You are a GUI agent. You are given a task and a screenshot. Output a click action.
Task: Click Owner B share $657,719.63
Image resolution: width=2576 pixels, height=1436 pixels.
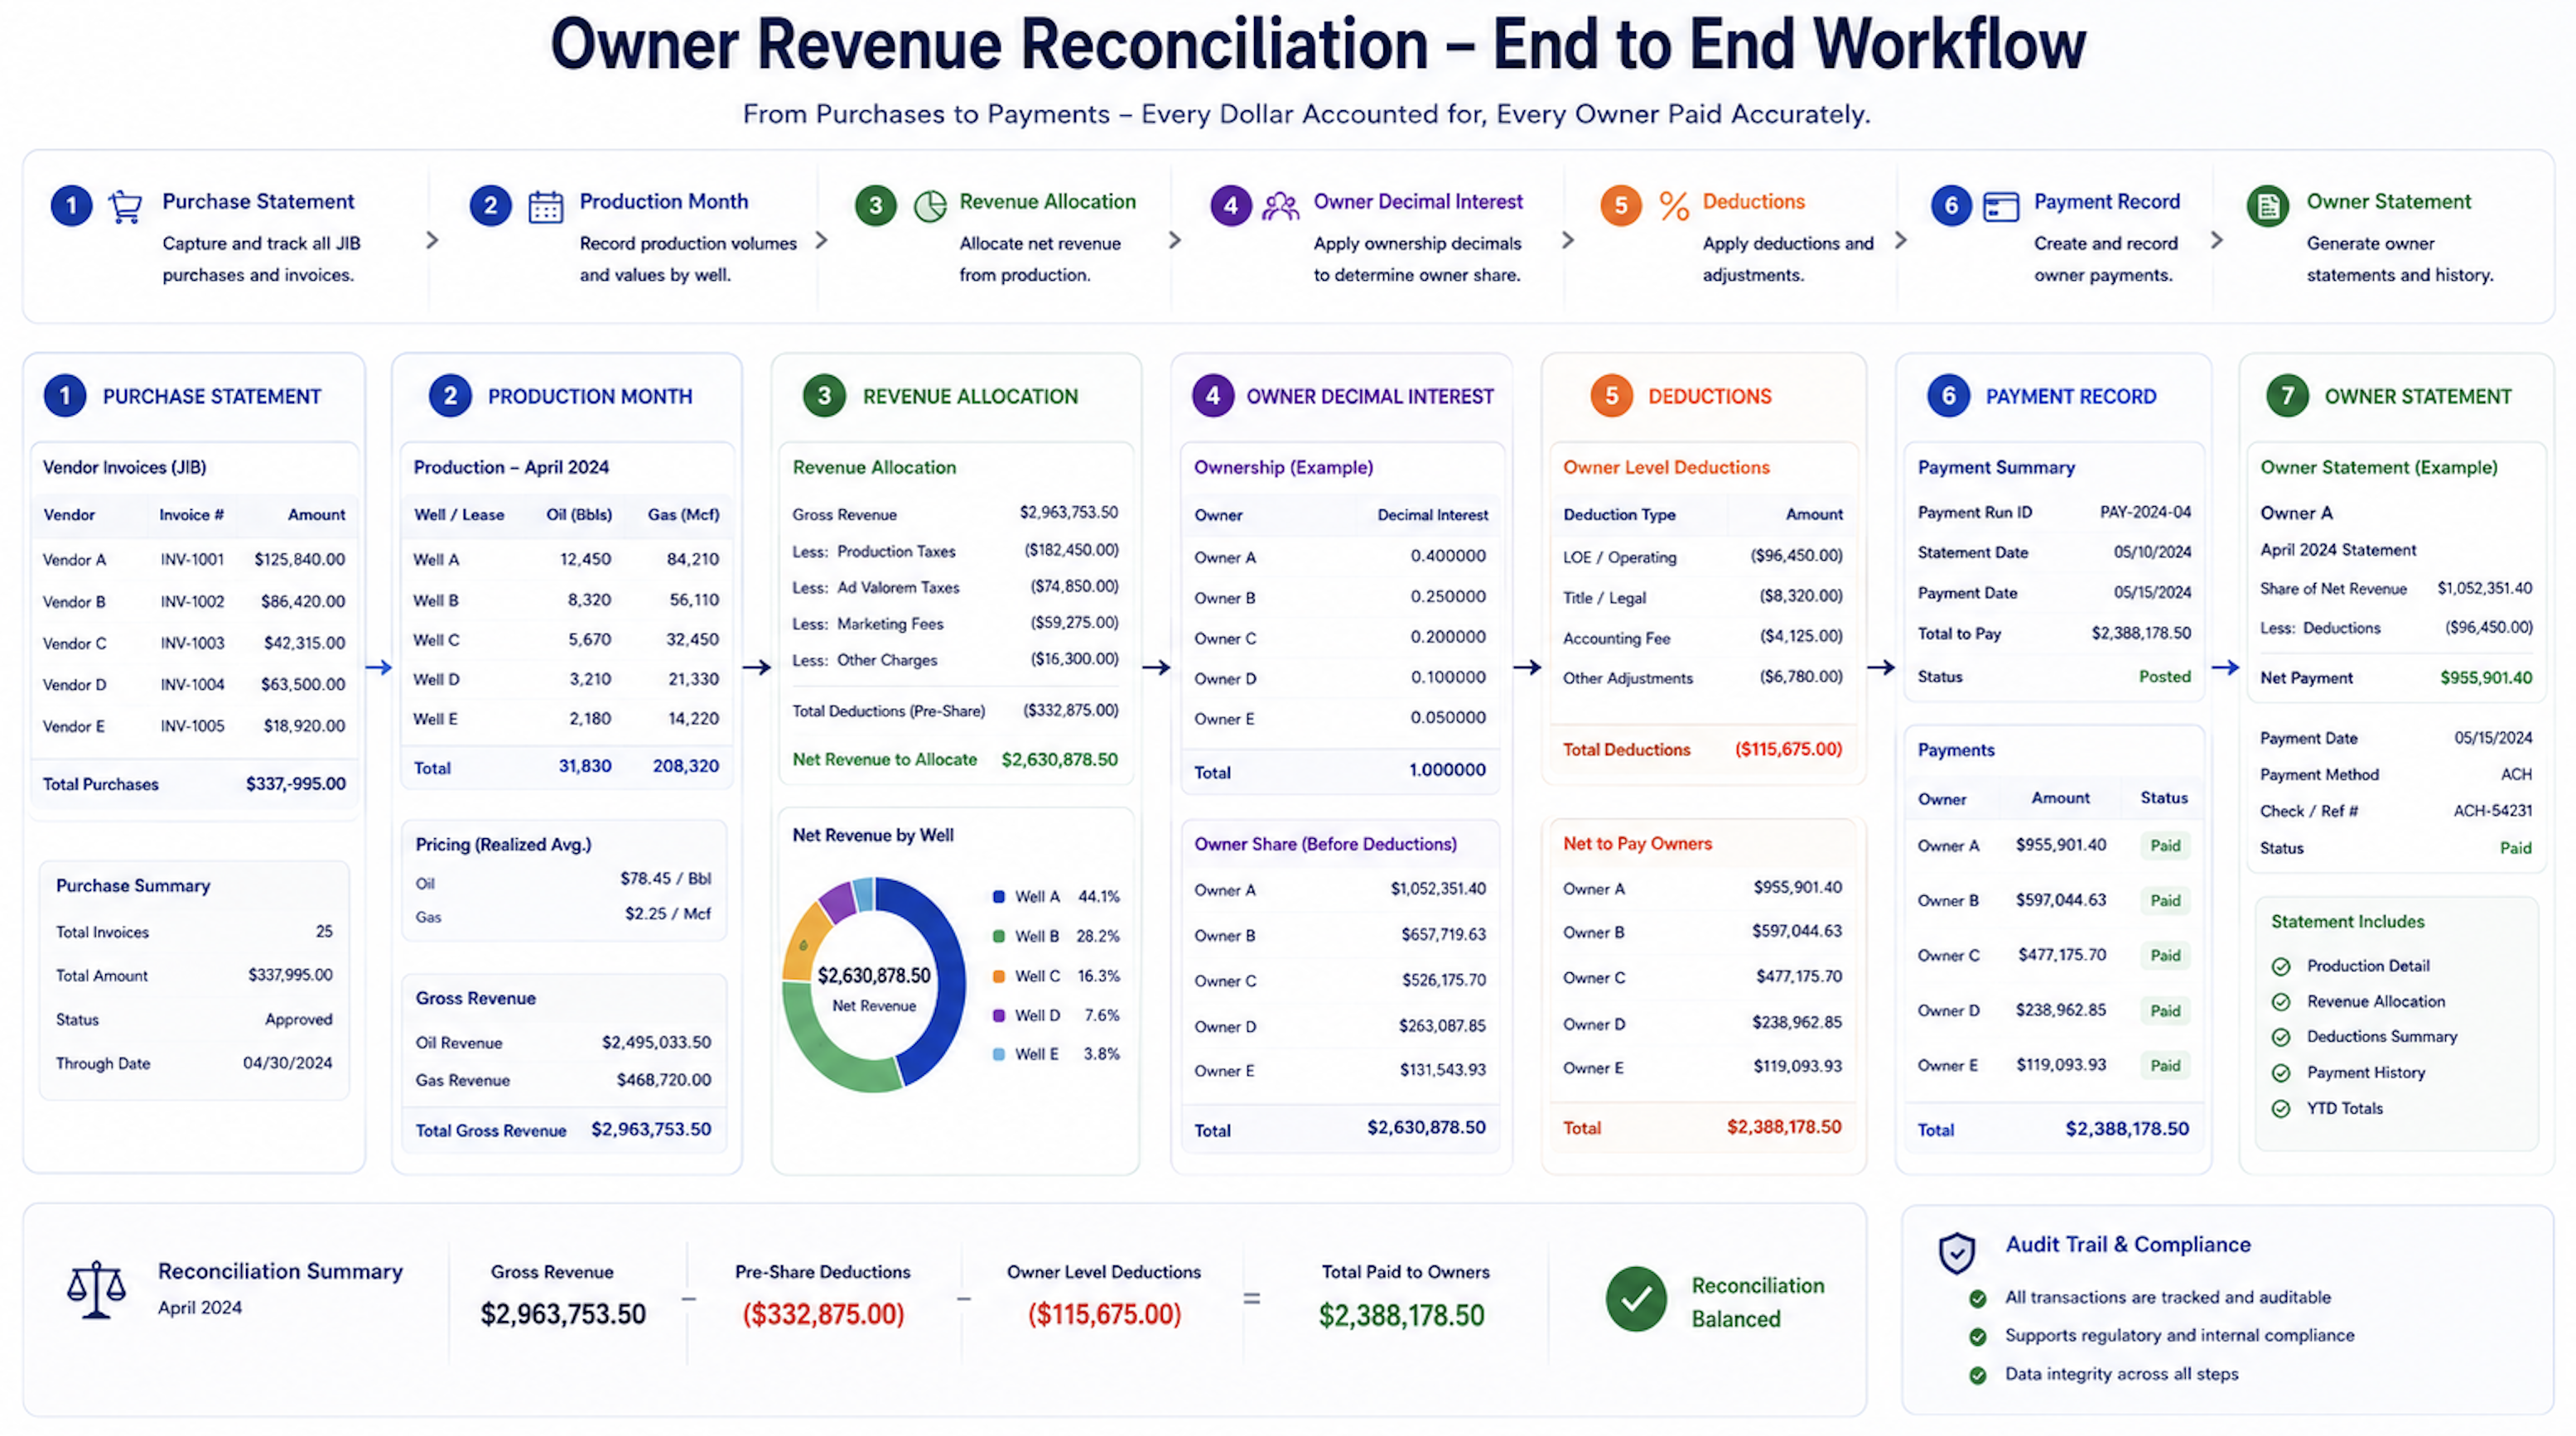tap(1443, 935)
